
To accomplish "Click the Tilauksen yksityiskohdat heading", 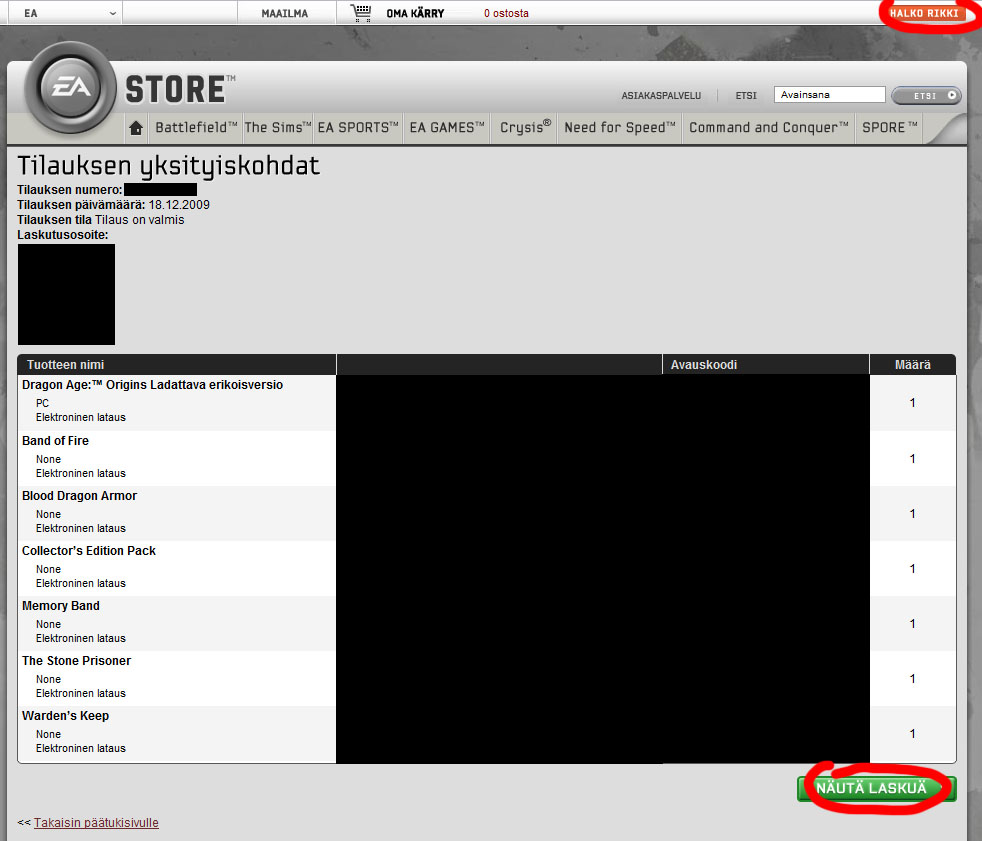I will [168, 166].
